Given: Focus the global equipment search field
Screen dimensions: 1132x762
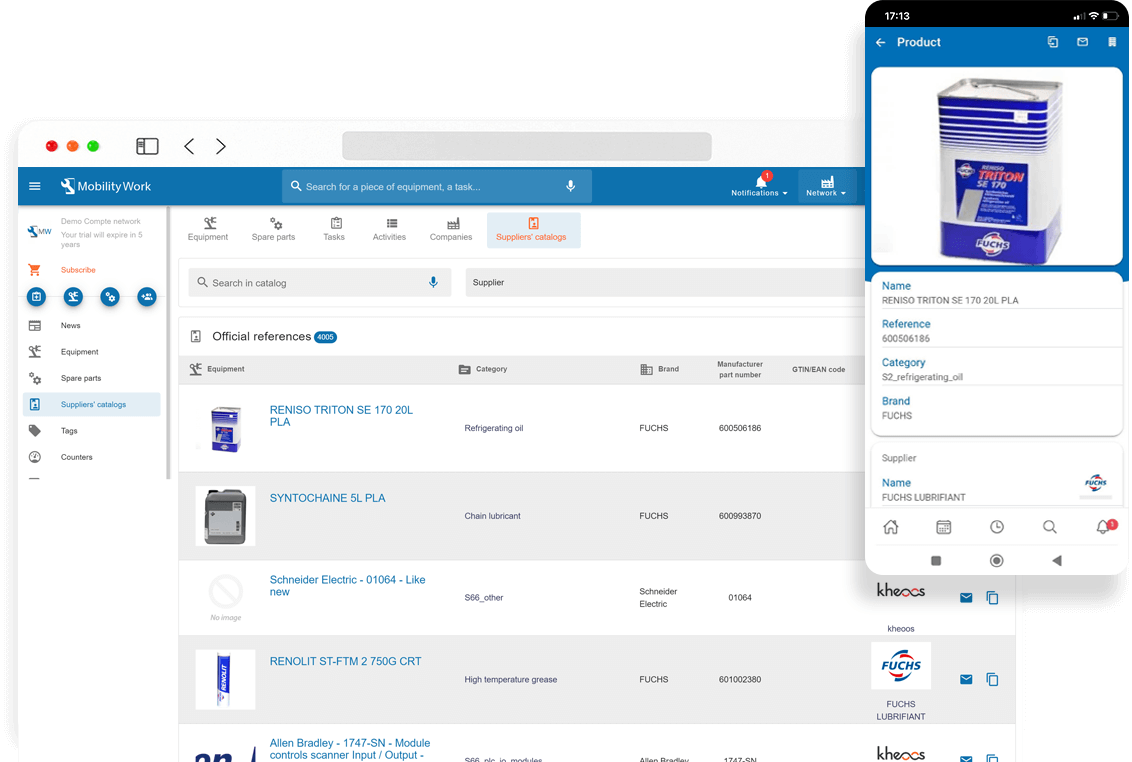Looking at the screenshot, I should pos(436,186).
